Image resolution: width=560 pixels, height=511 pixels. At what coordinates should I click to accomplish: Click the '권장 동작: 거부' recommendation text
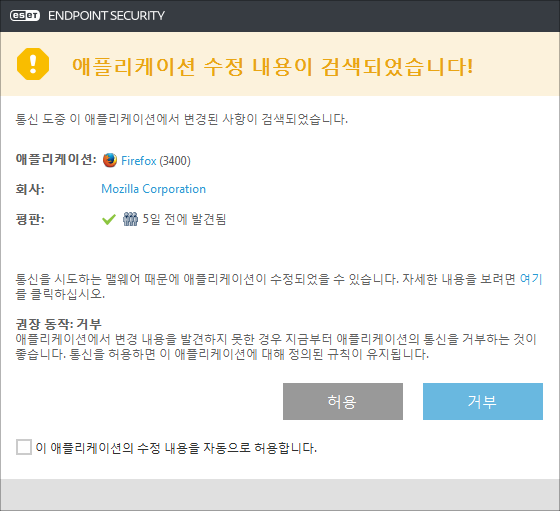coord(59,324)
